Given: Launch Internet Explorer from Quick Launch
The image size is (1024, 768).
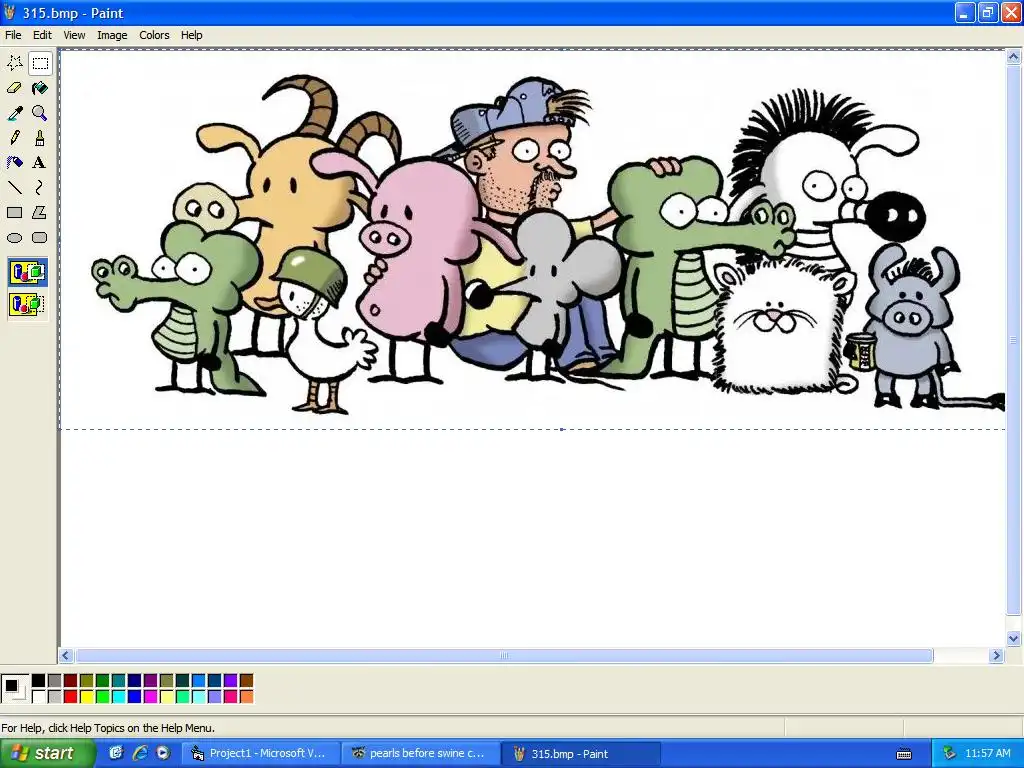Looking at the screenshot, I should [140, 754].
